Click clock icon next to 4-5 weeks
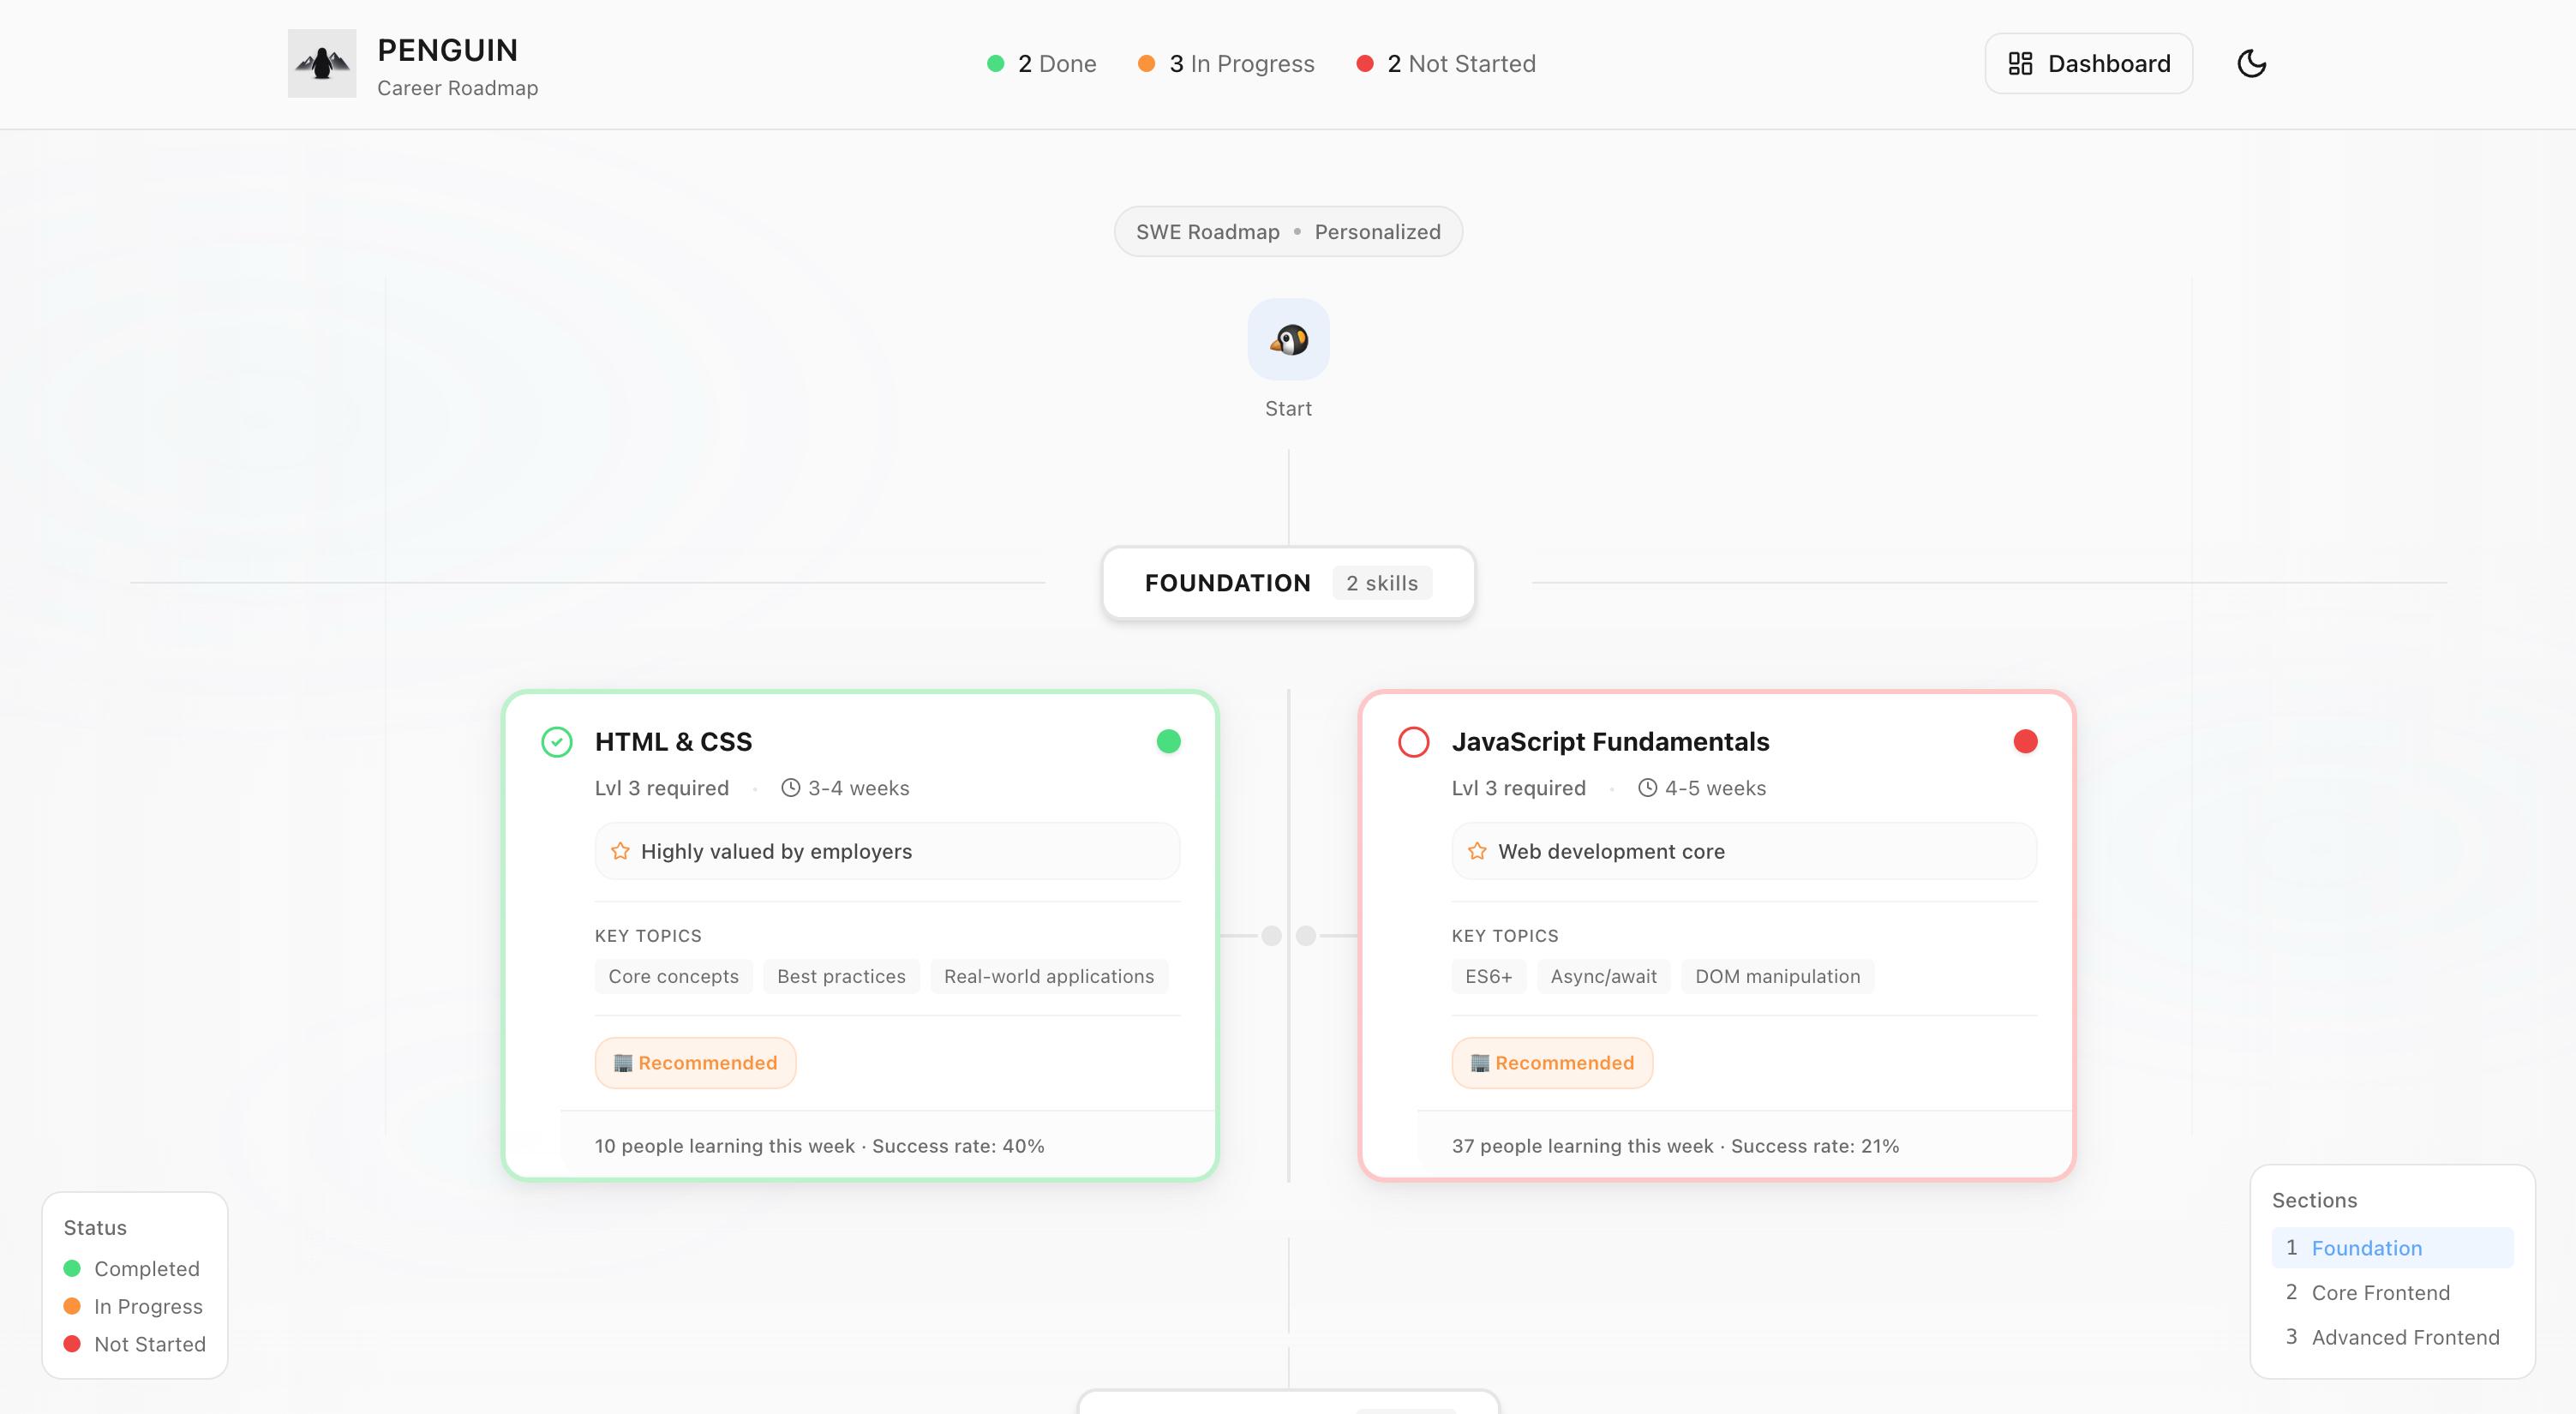Image resolution: width=2576 pixels, height=1414 pixels. 1647,788
